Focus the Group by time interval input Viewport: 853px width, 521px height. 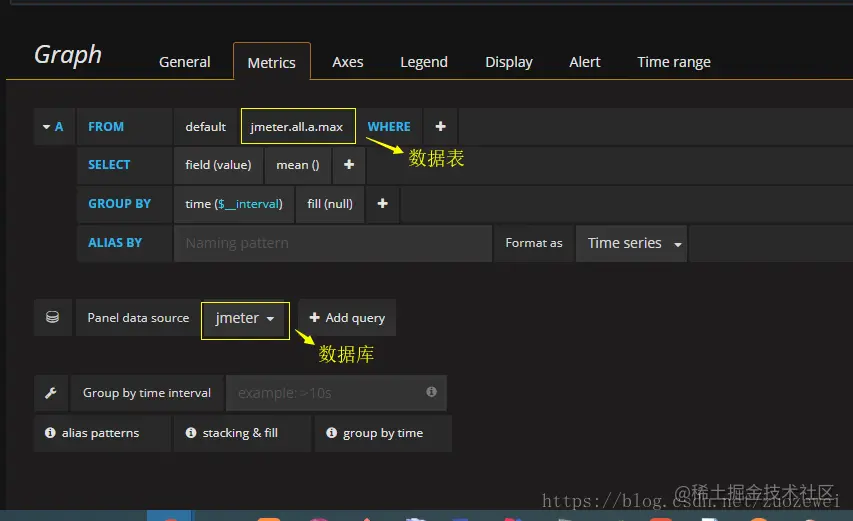pyautogui.click(x=336, y=393)
